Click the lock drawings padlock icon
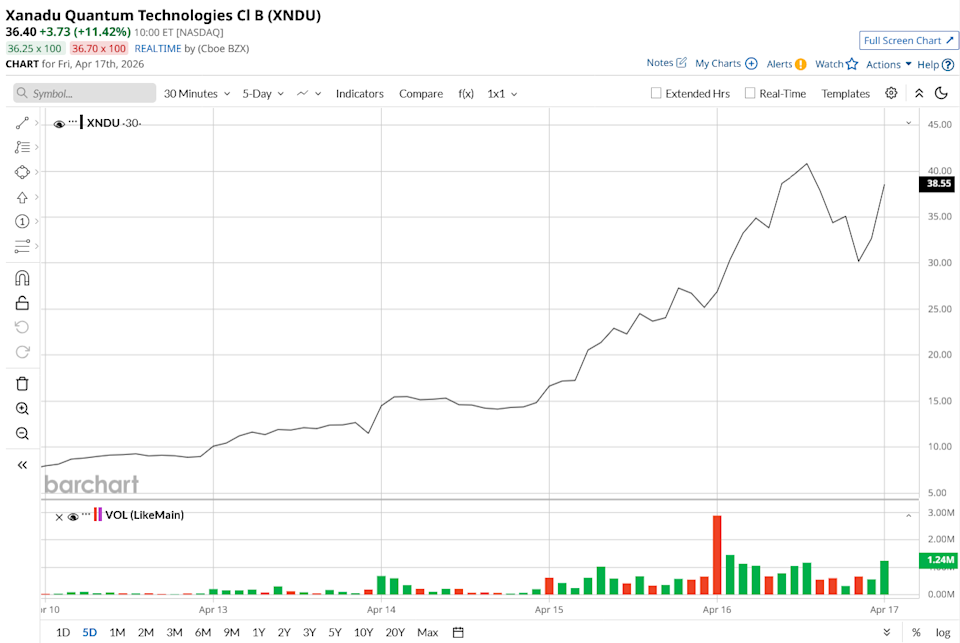The width and height of the screenshot is (960, 643). tap(22, 303)
